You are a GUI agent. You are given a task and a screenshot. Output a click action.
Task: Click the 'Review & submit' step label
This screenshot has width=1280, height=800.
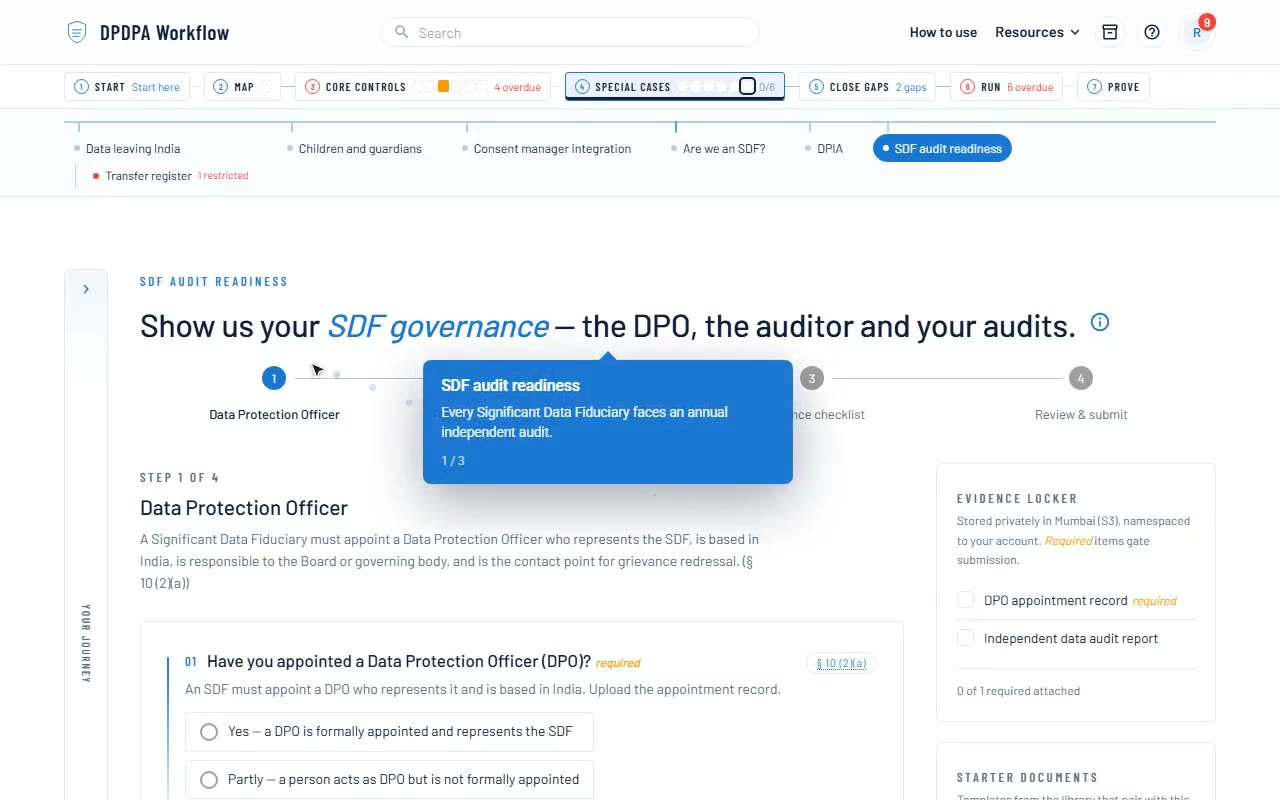click(1081, 415)
